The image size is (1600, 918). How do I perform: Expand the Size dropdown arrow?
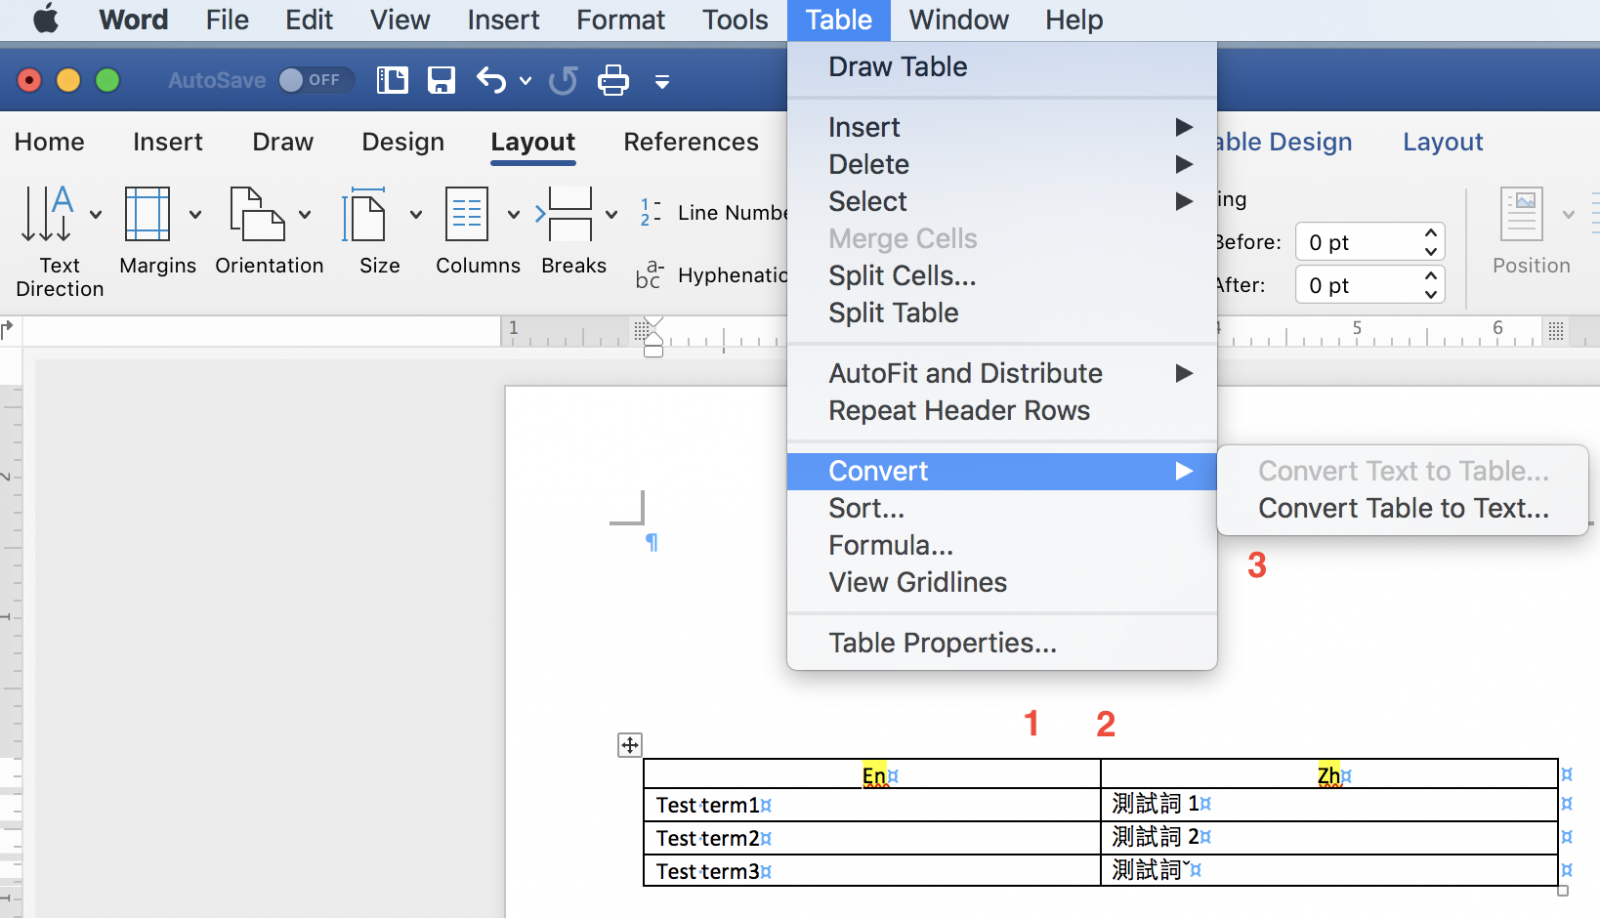416,214
